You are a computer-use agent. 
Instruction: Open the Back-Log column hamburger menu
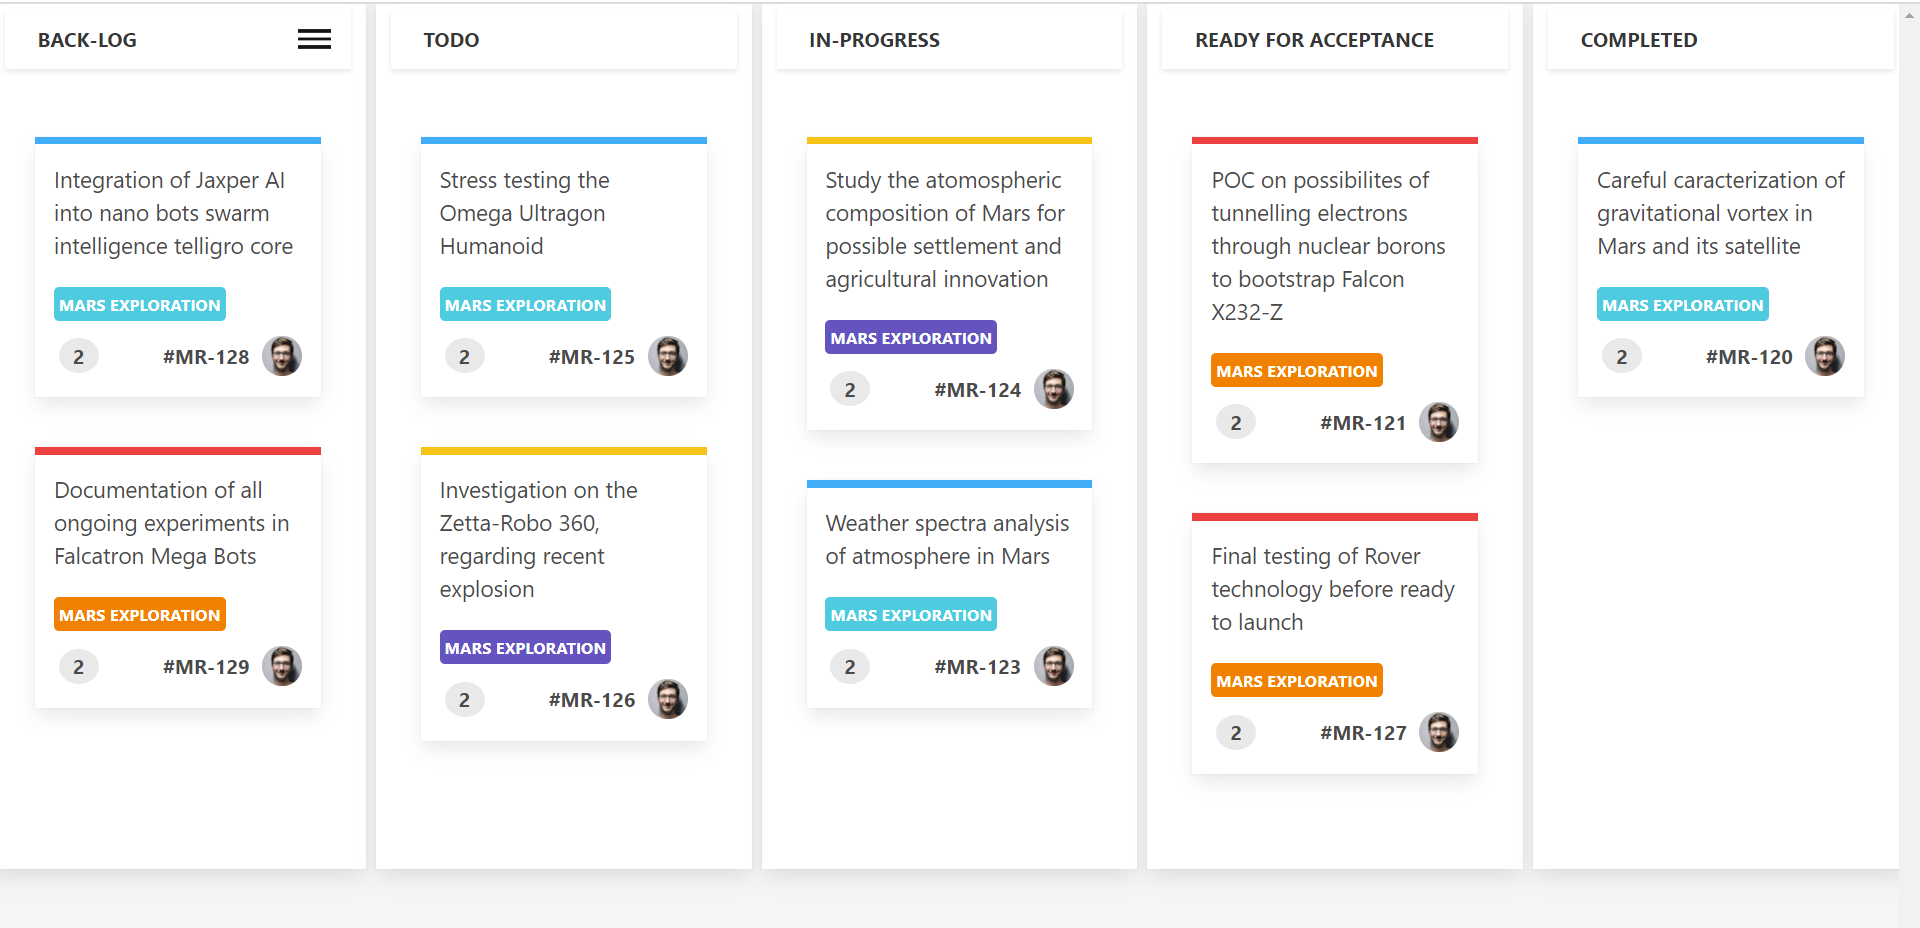314,39
